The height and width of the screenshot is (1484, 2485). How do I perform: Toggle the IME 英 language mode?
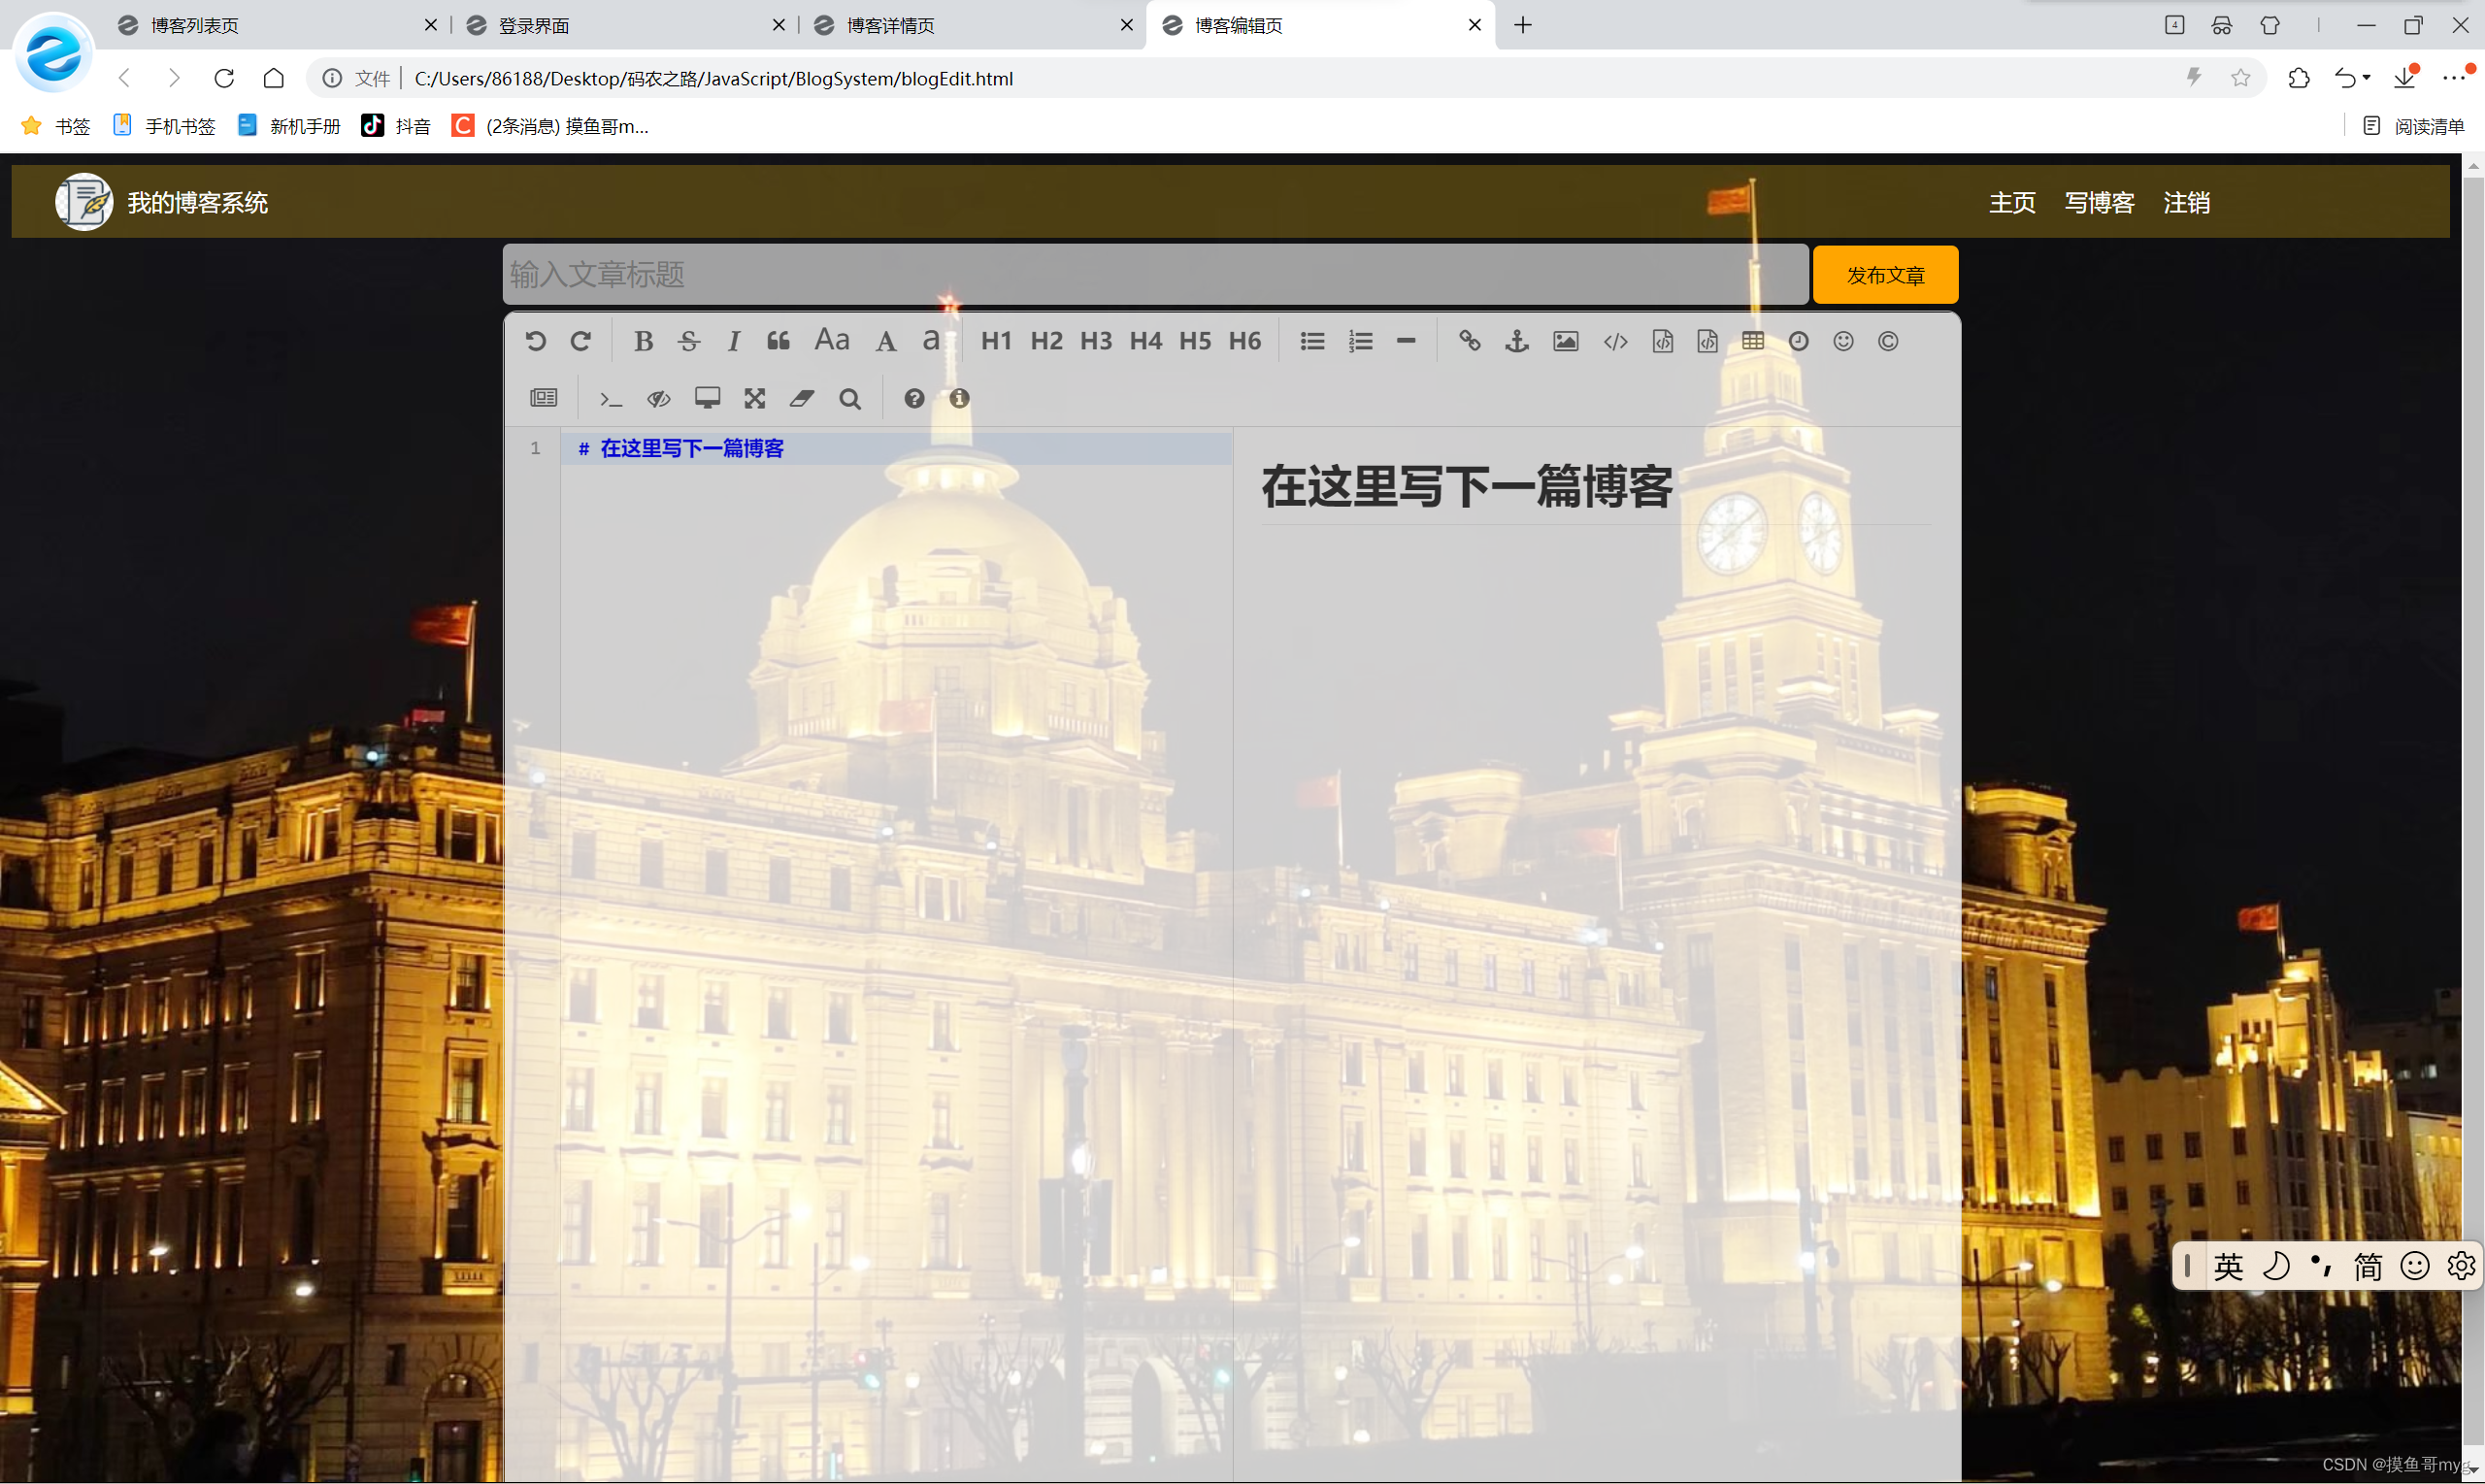[x=2227, y=1267]
